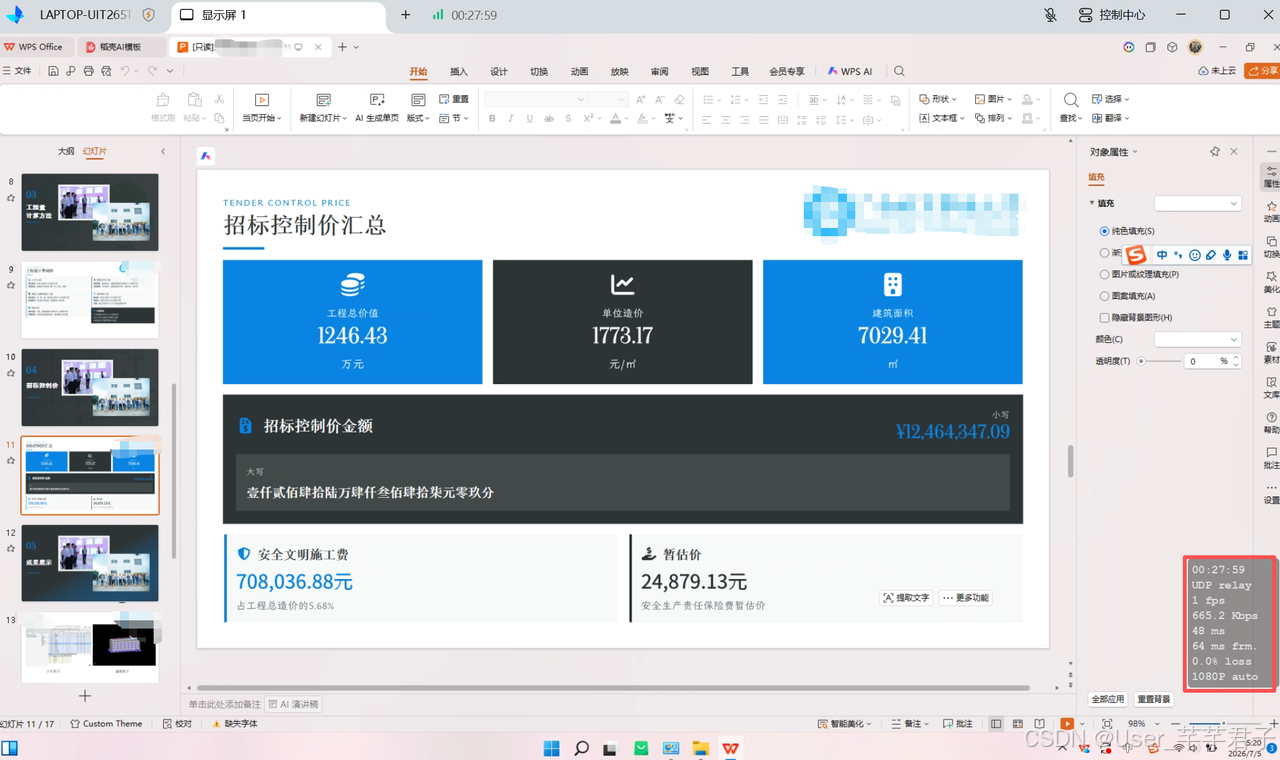Click the 重置背景 button
This screenshot has width=1280, height=760.
pos(1154,699)
